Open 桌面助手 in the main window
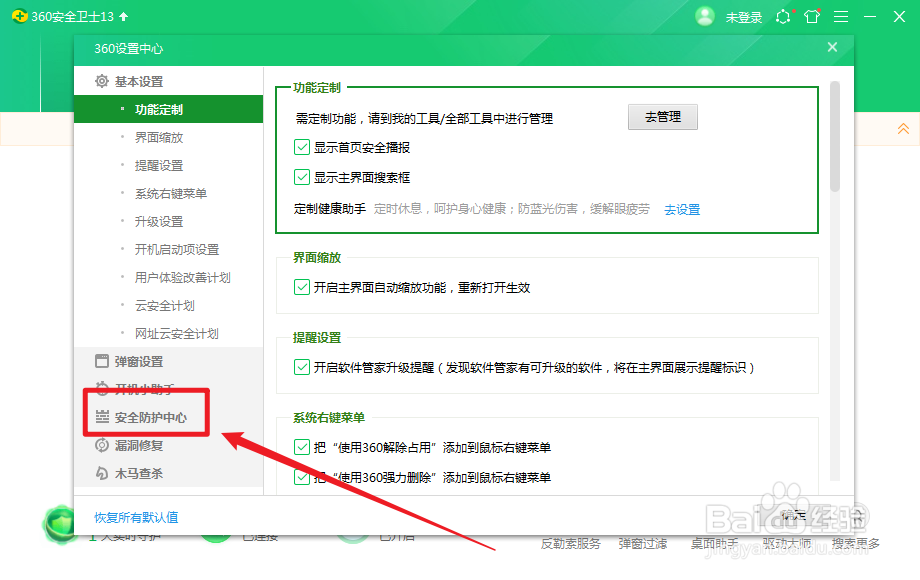 click(x=714, y=544)
